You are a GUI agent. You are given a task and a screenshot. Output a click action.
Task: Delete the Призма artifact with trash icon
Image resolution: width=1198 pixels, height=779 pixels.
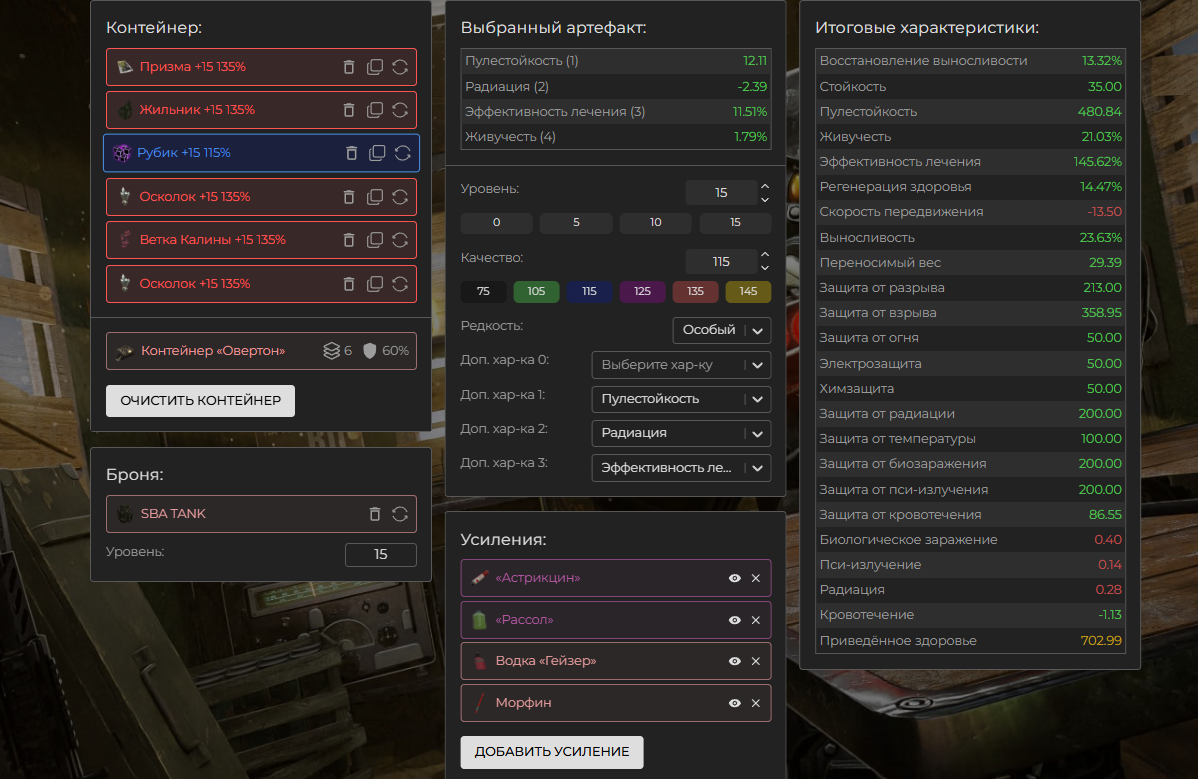(348, 67)
